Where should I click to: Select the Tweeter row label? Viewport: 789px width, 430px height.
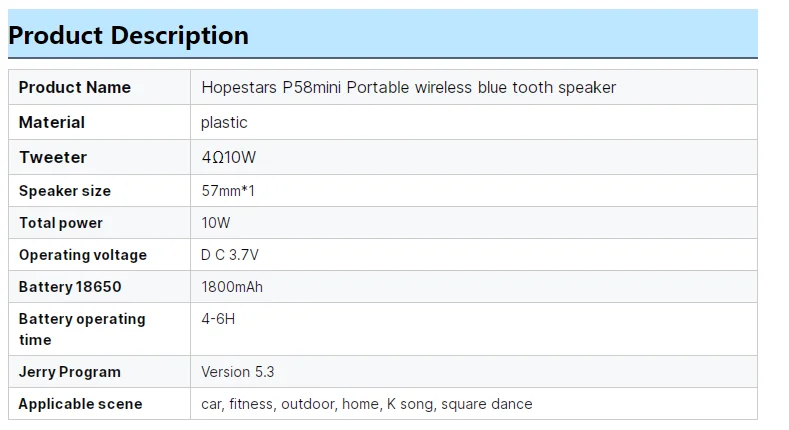tap(53, 158)
